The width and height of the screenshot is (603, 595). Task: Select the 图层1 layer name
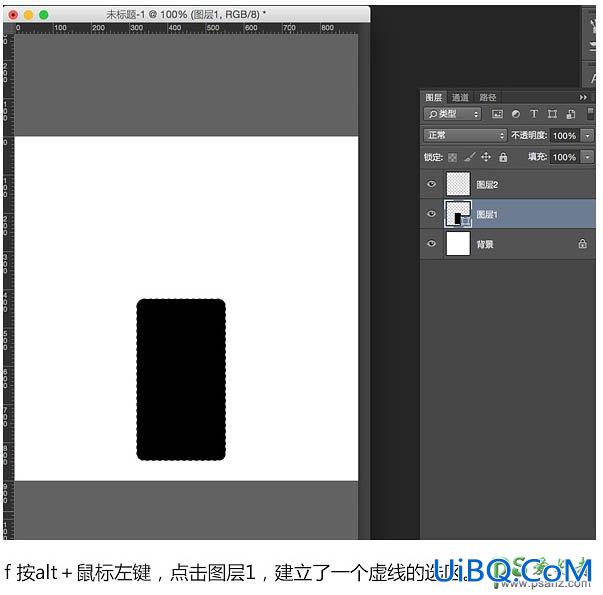(486, 214)
